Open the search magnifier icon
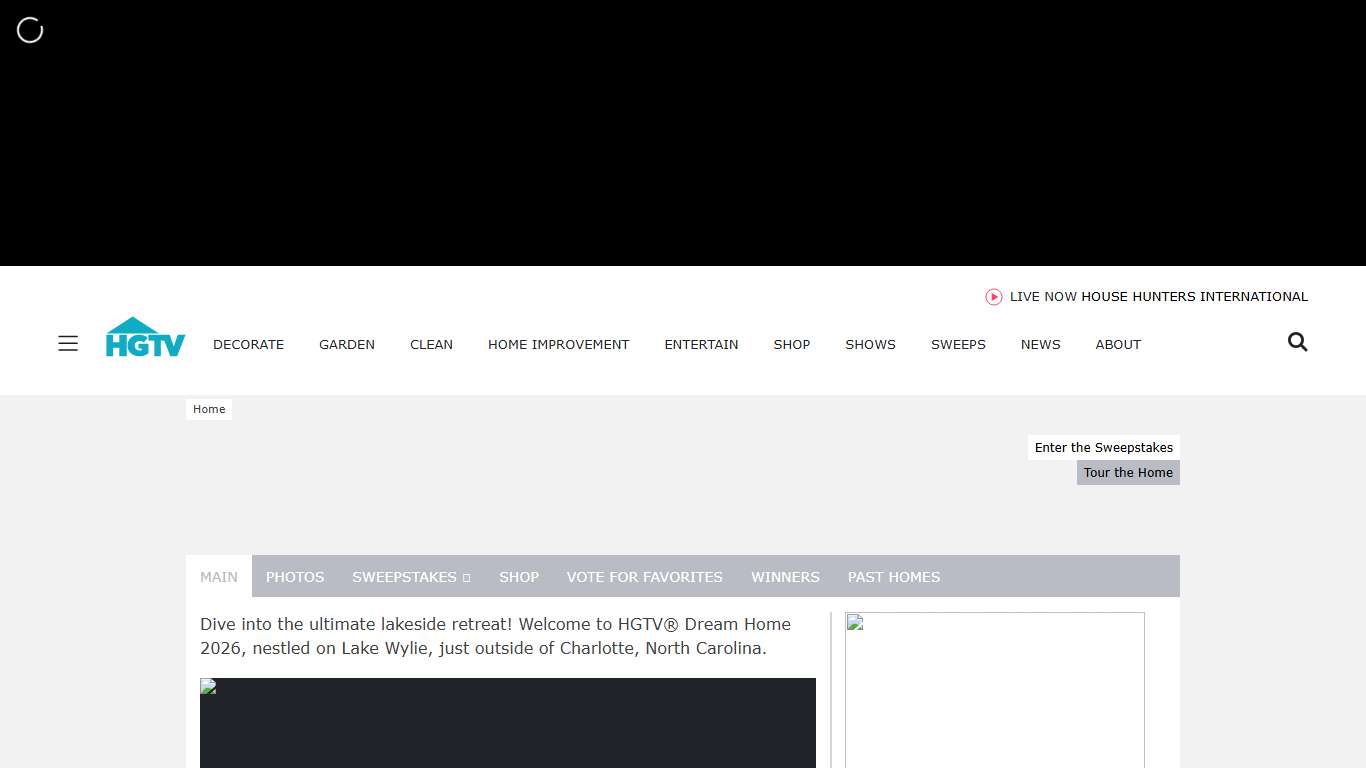The image size is (1366, 768). pyautogui.click(x=1297, y=342)
